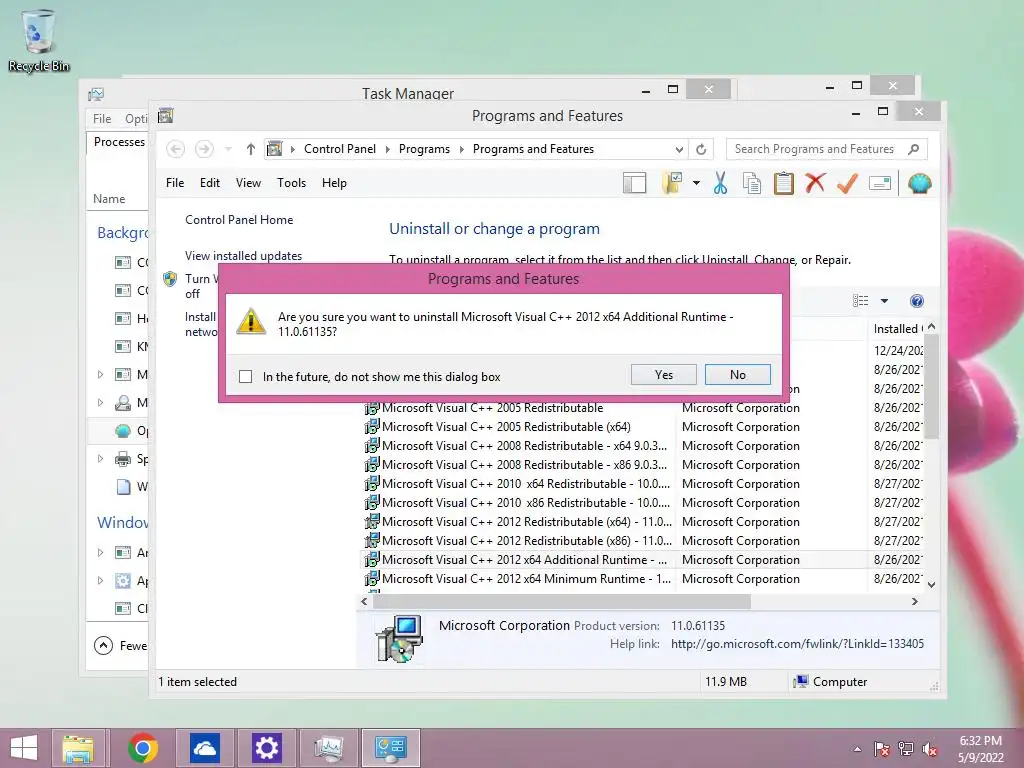
Task: Click the Paste clipboard toolbar icon
Action: (x=783, y=184)
